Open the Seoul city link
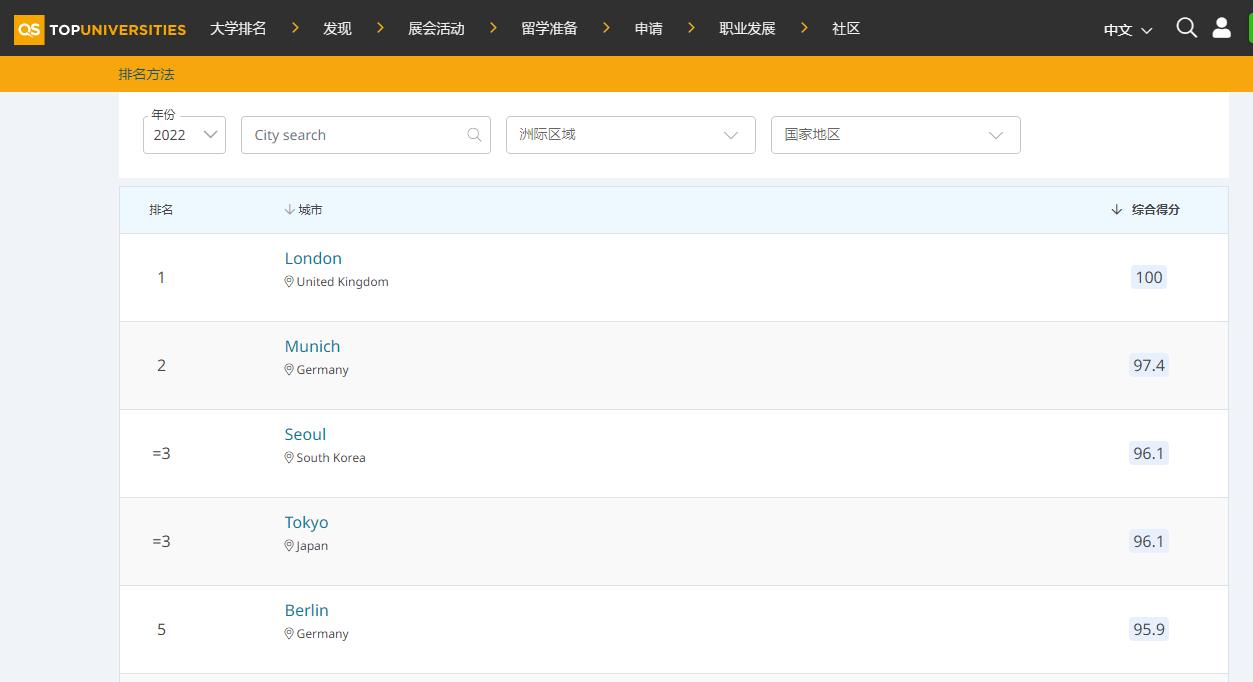The width and height of the screenshot is (1253, 682). (305, 434)
